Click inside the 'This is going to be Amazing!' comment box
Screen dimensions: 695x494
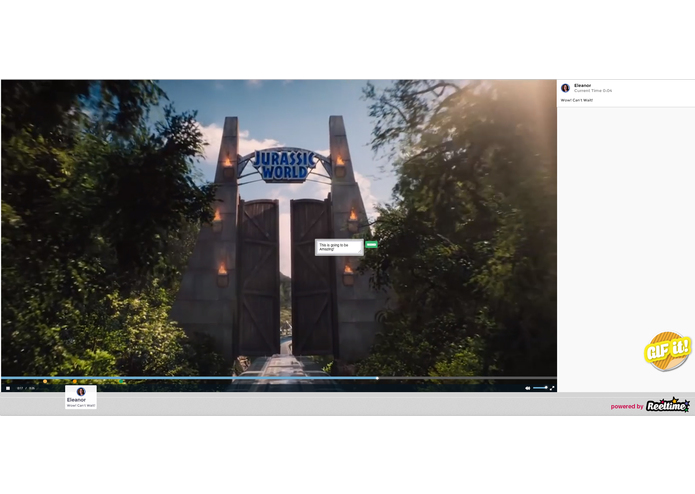tap(339, 247)
